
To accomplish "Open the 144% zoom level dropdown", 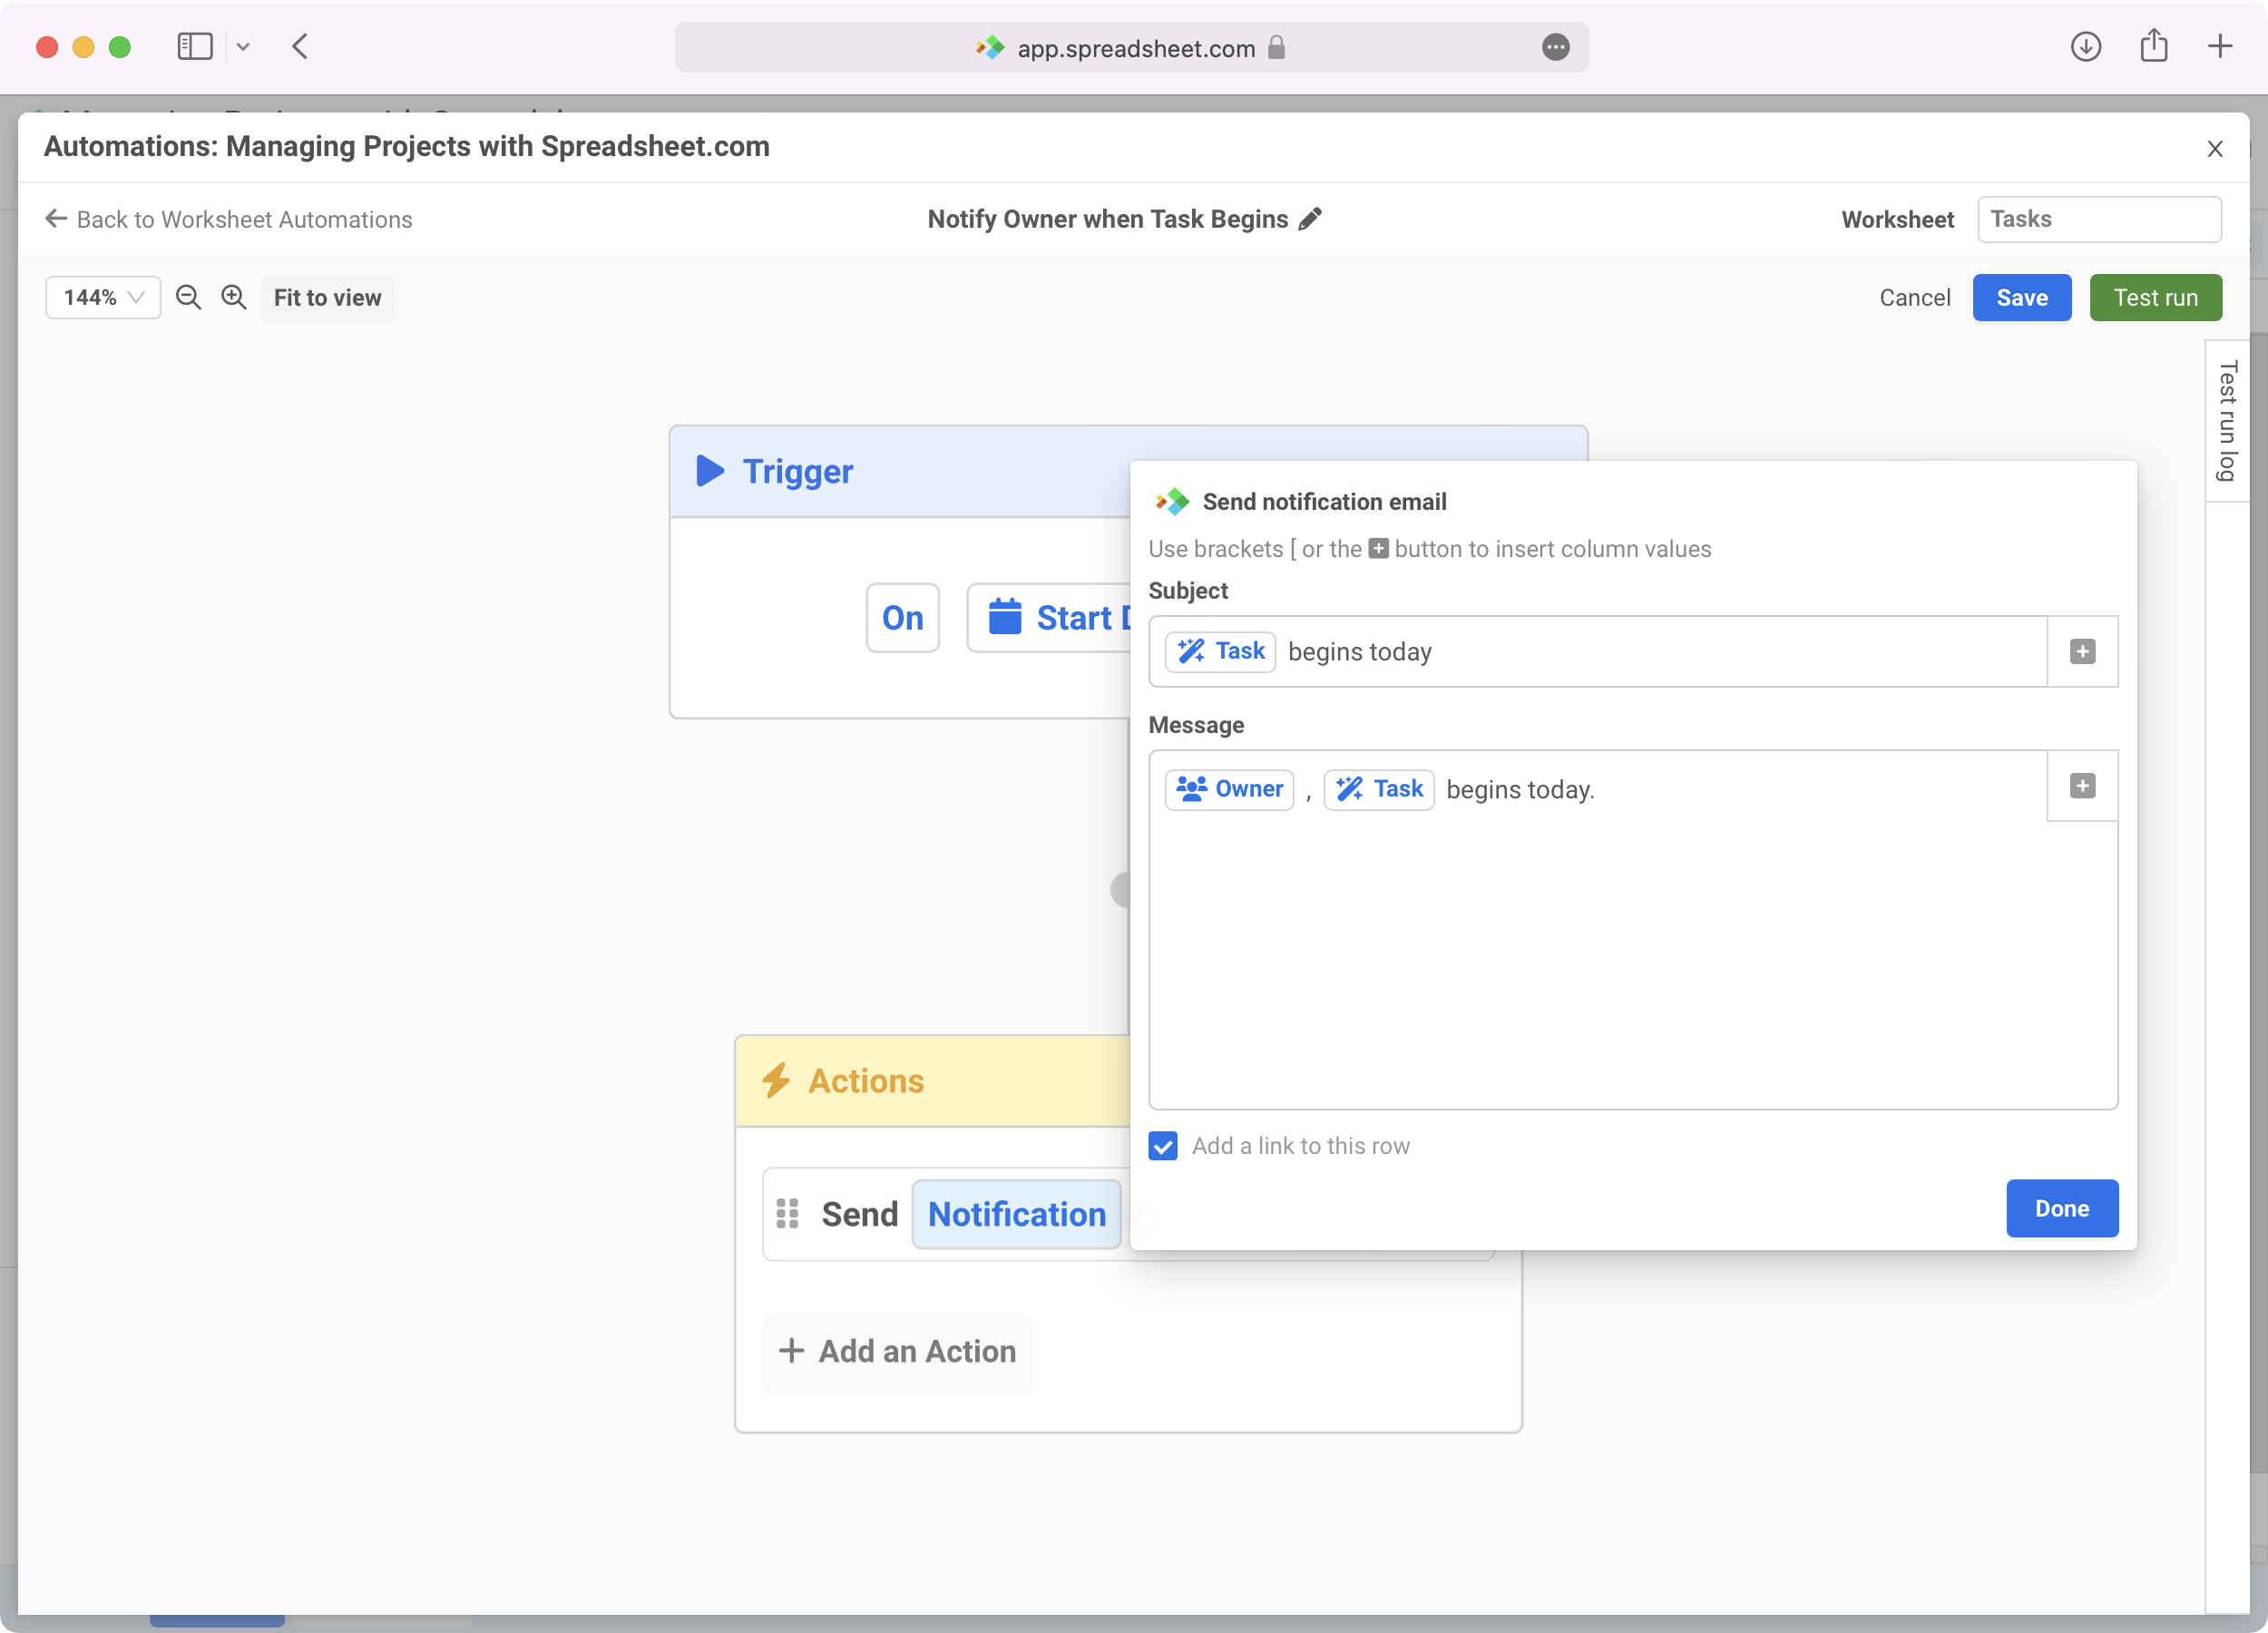I will point(103,297).
